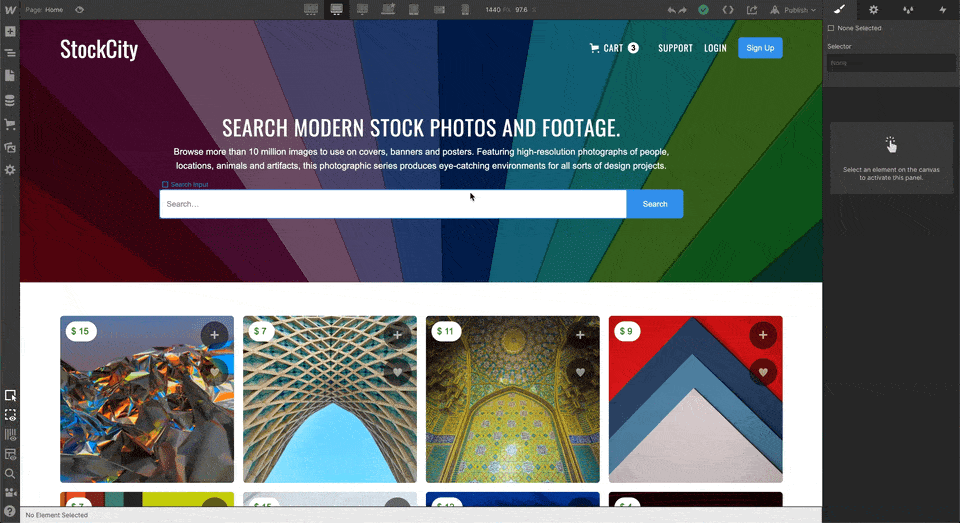
Task: Click the blue Search button
Action: (654, 204)
